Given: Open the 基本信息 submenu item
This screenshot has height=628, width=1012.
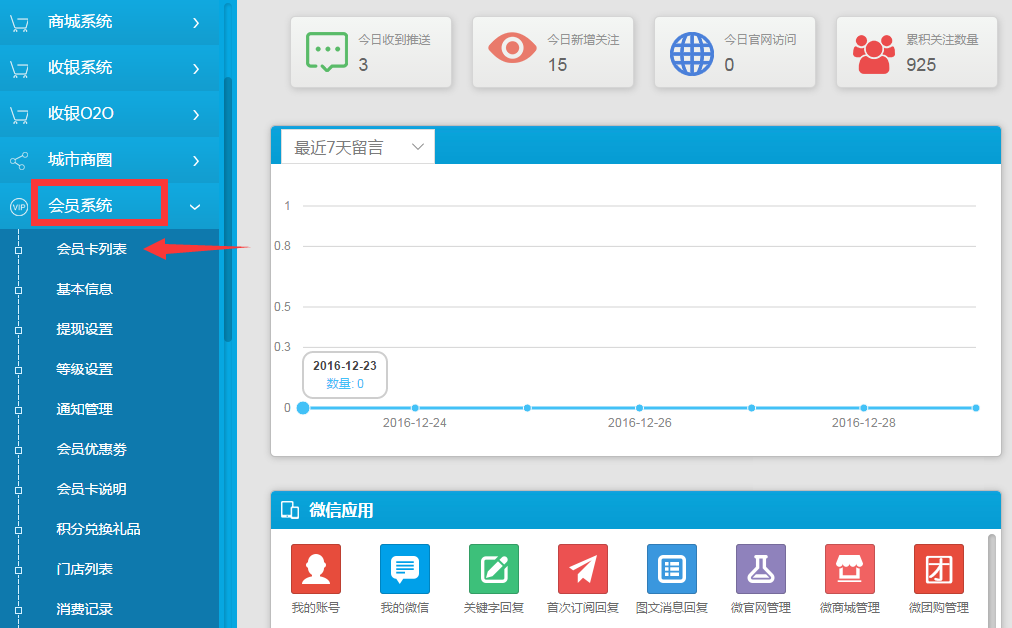Looking at the screenshot, I should [85, 289].
